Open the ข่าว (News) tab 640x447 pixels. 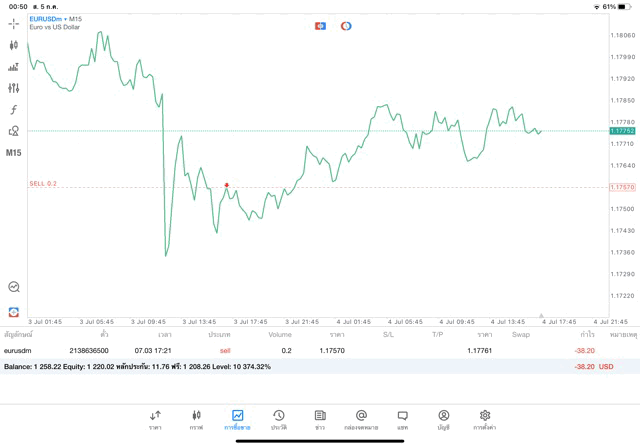click(320, 420)
